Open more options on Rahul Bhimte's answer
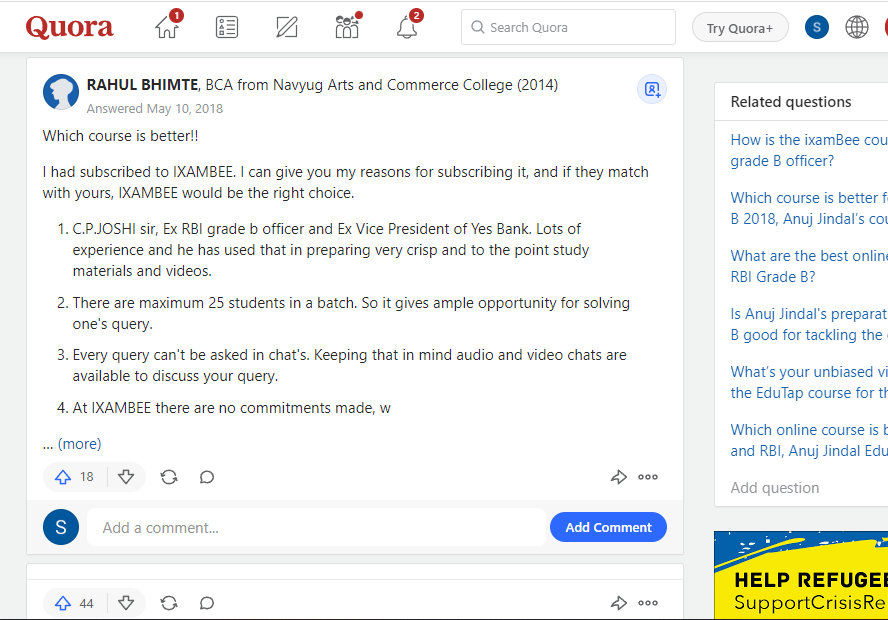This screenshot has height=620, width=888. click(x=648, y=477)
